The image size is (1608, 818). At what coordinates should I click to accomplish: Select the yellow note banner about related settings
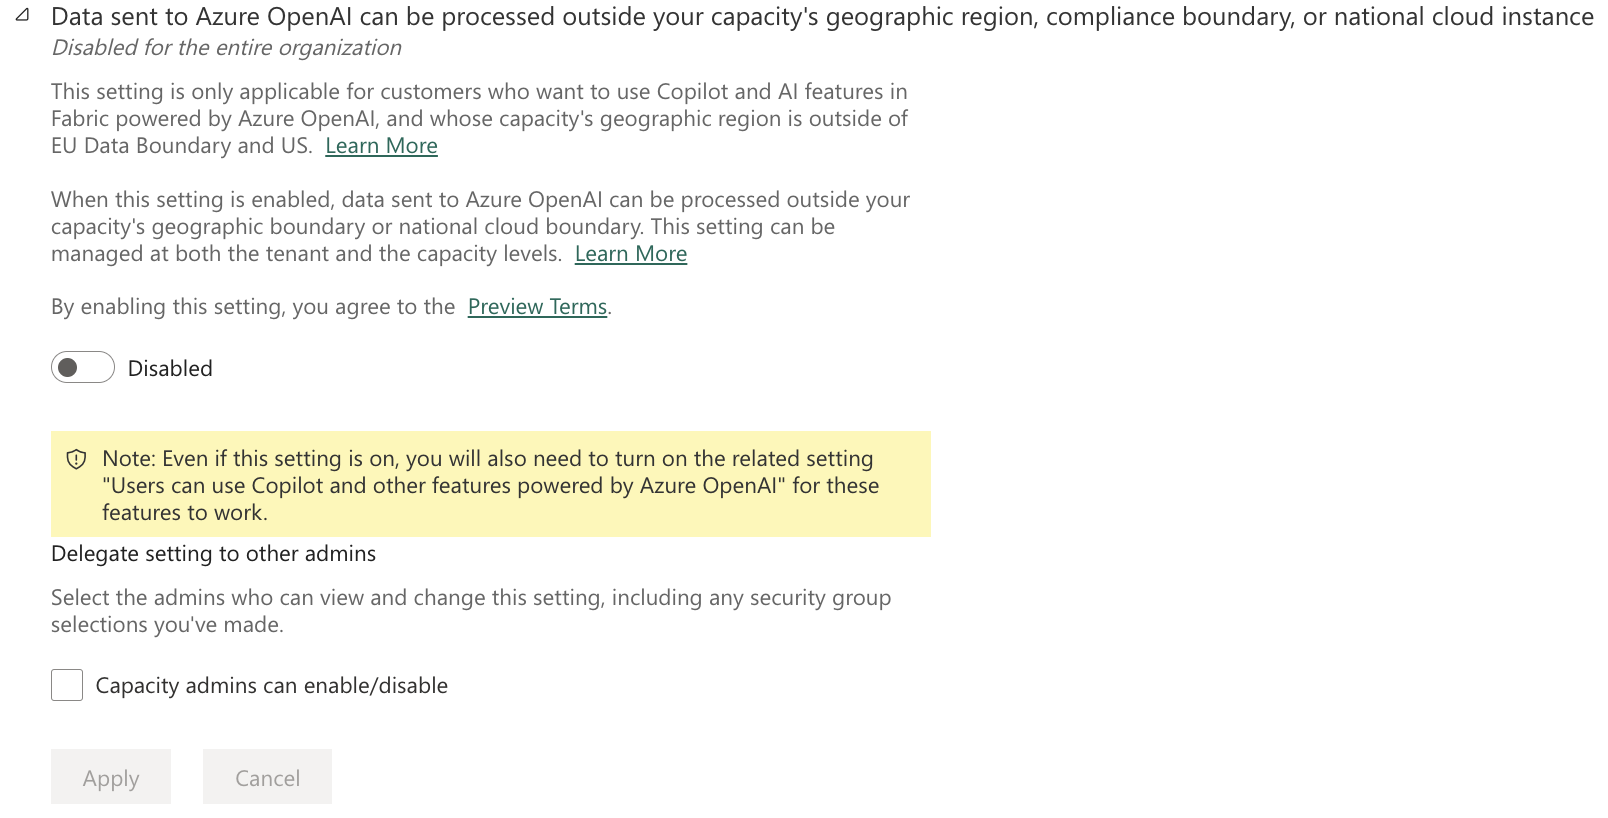tap(490, 484)
